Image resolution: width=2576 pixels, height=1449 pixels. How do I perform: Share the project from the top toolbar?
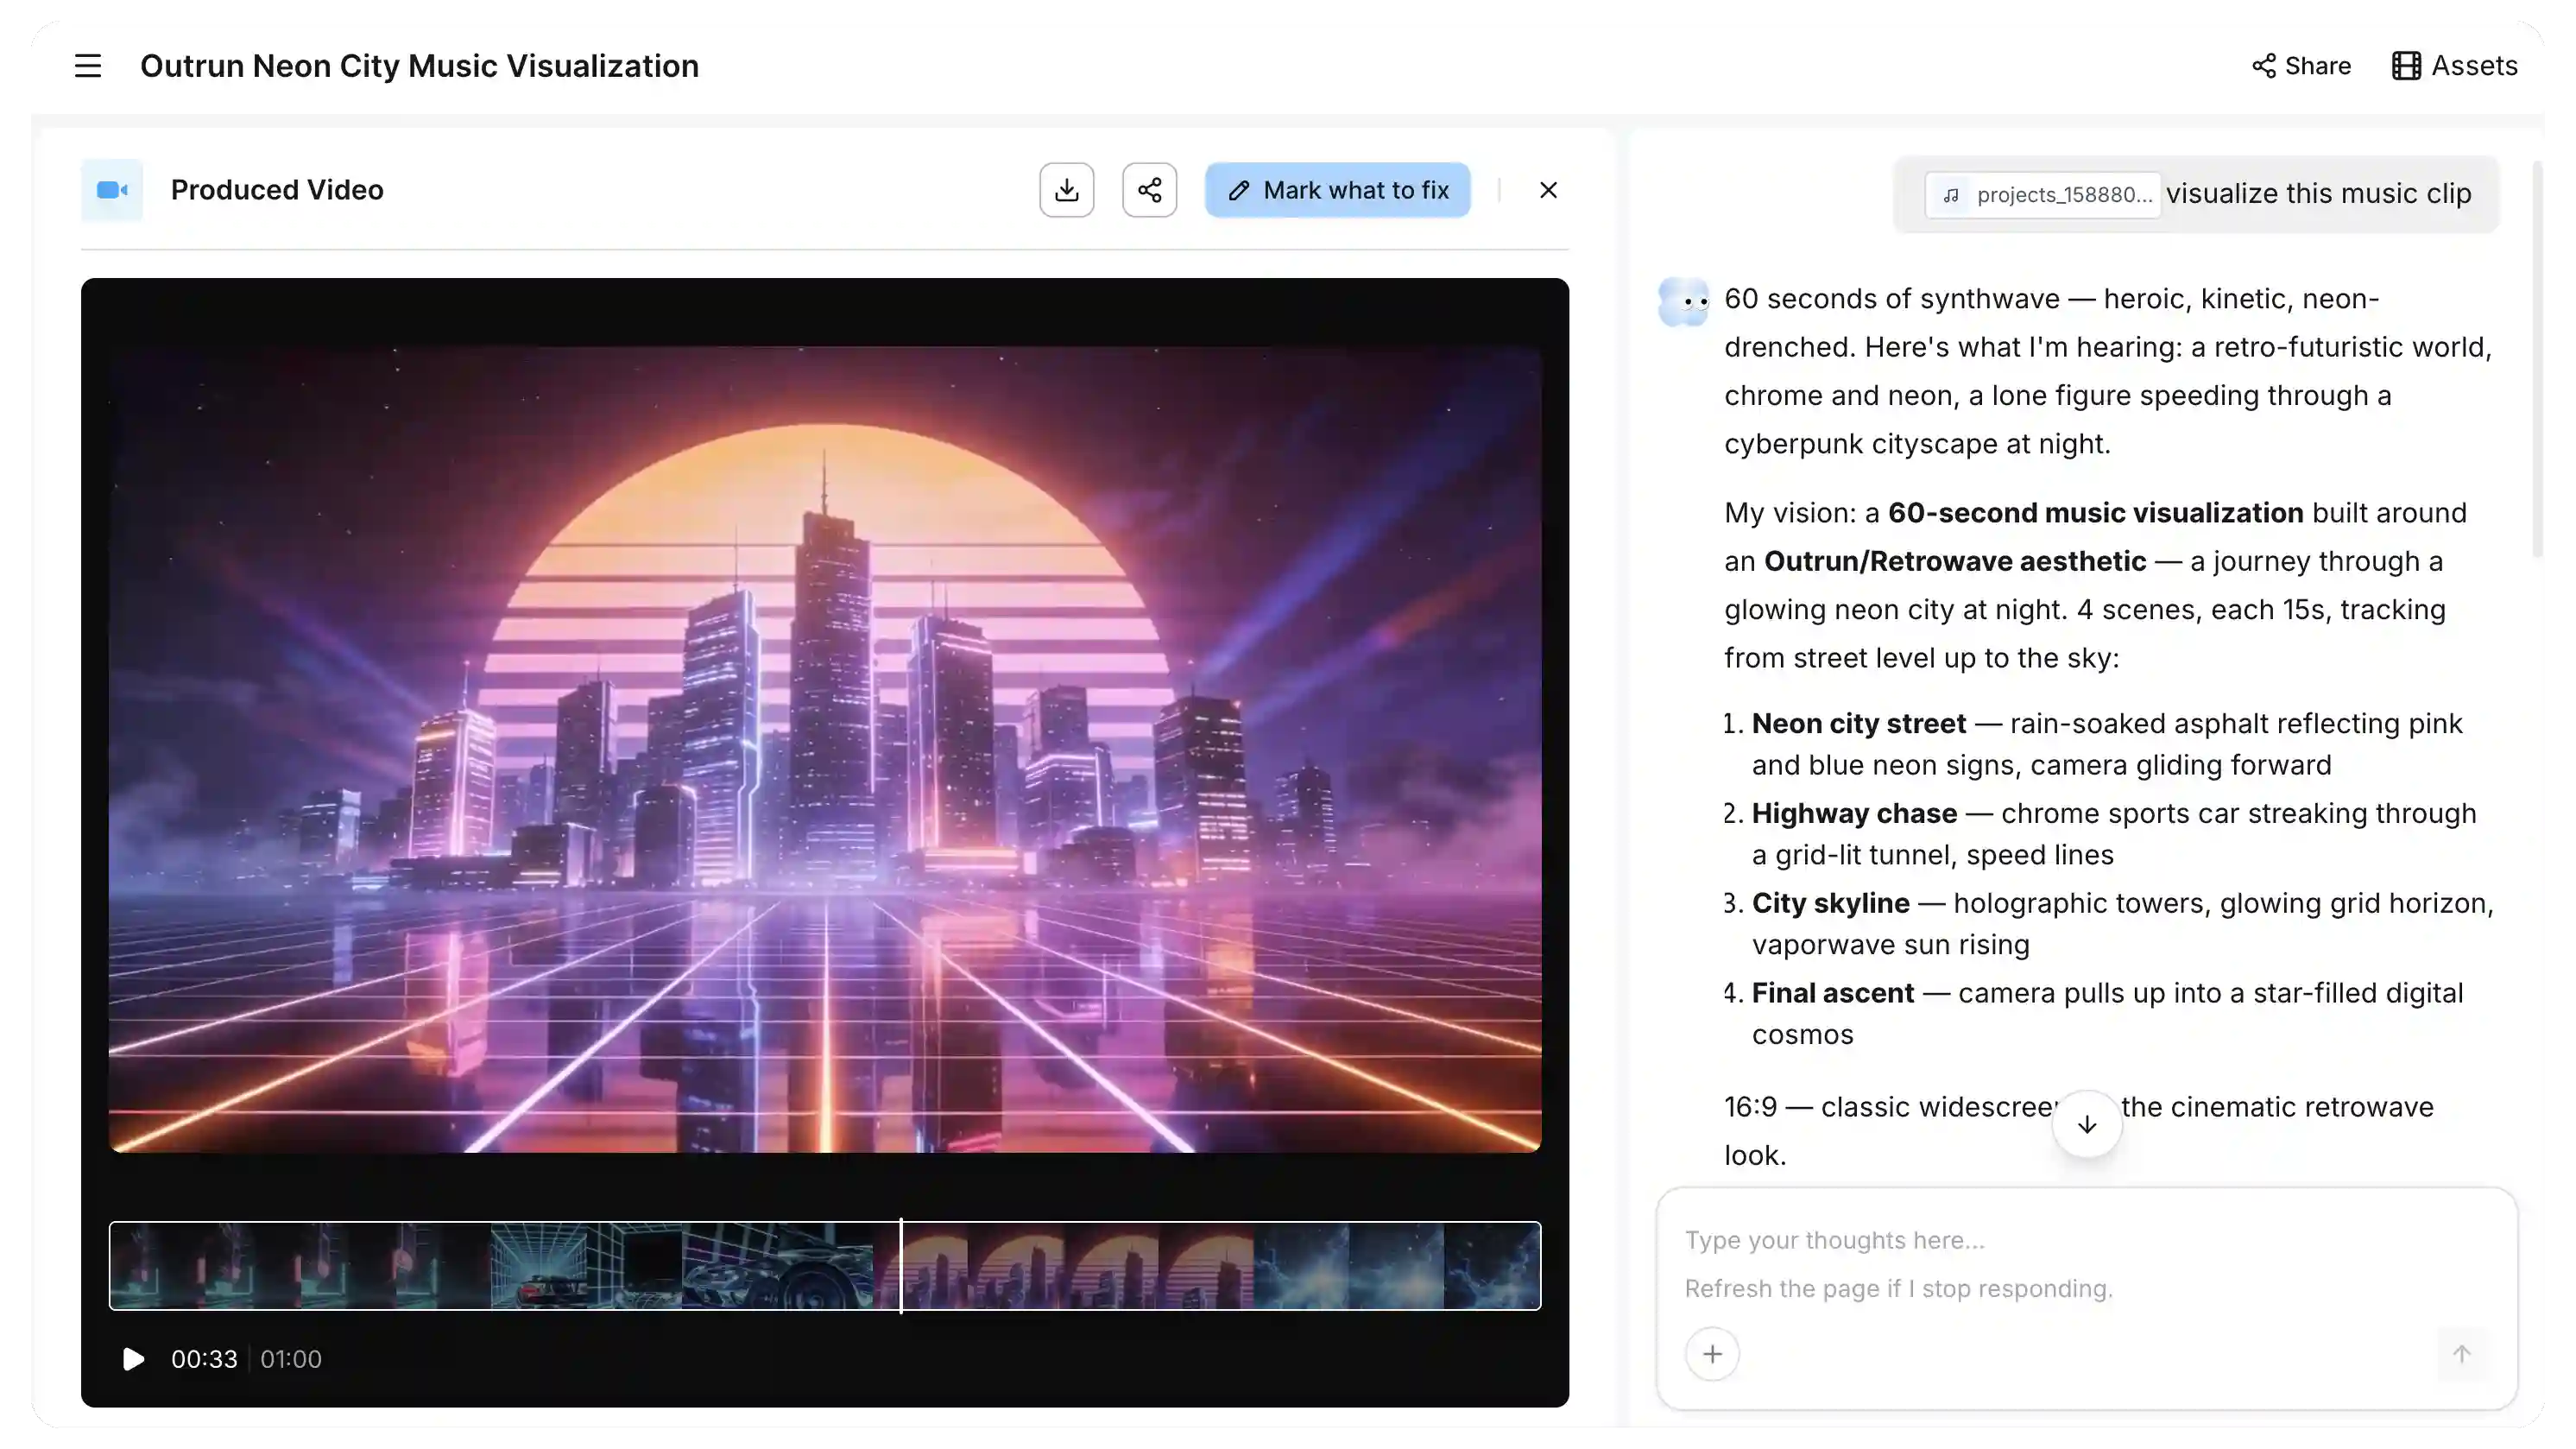coord(2300,66)
